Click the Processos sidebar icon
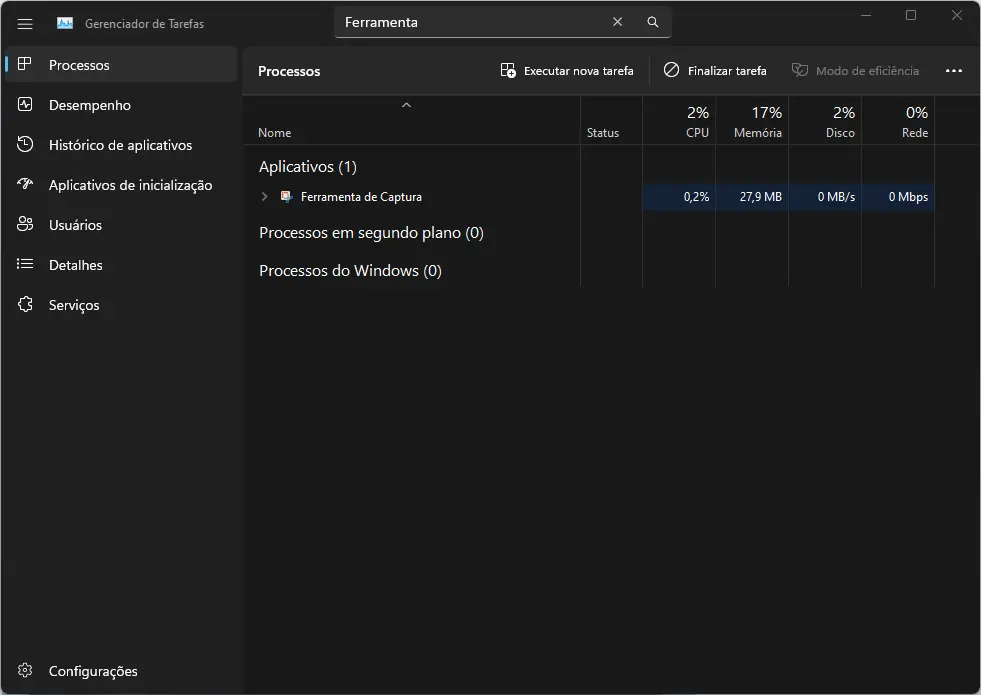 tap(25, 65)
